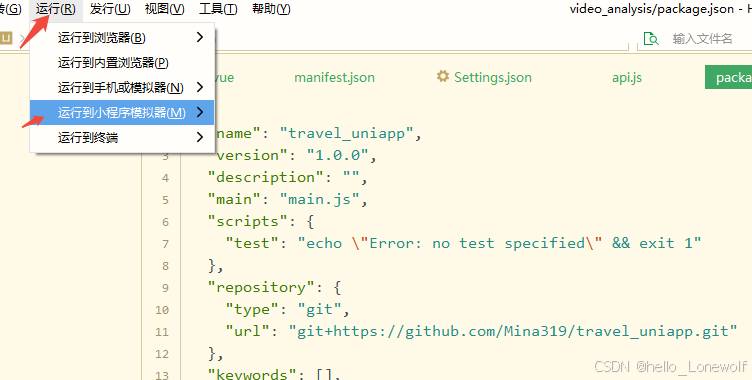The image size is (752, 380).
Task: Expand submenu arrow of 运行到终端
Action: pyautogui.click(x=200, y=137)
